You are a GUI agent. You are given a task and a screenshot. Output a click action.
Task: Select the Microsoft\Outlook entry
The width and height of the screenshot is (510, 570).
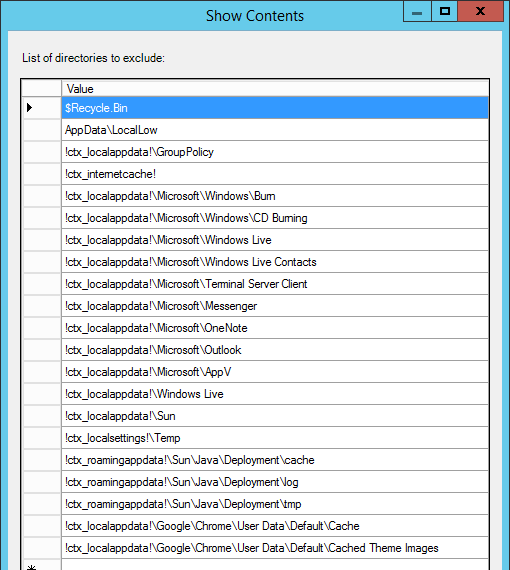[x=275, y=350]
